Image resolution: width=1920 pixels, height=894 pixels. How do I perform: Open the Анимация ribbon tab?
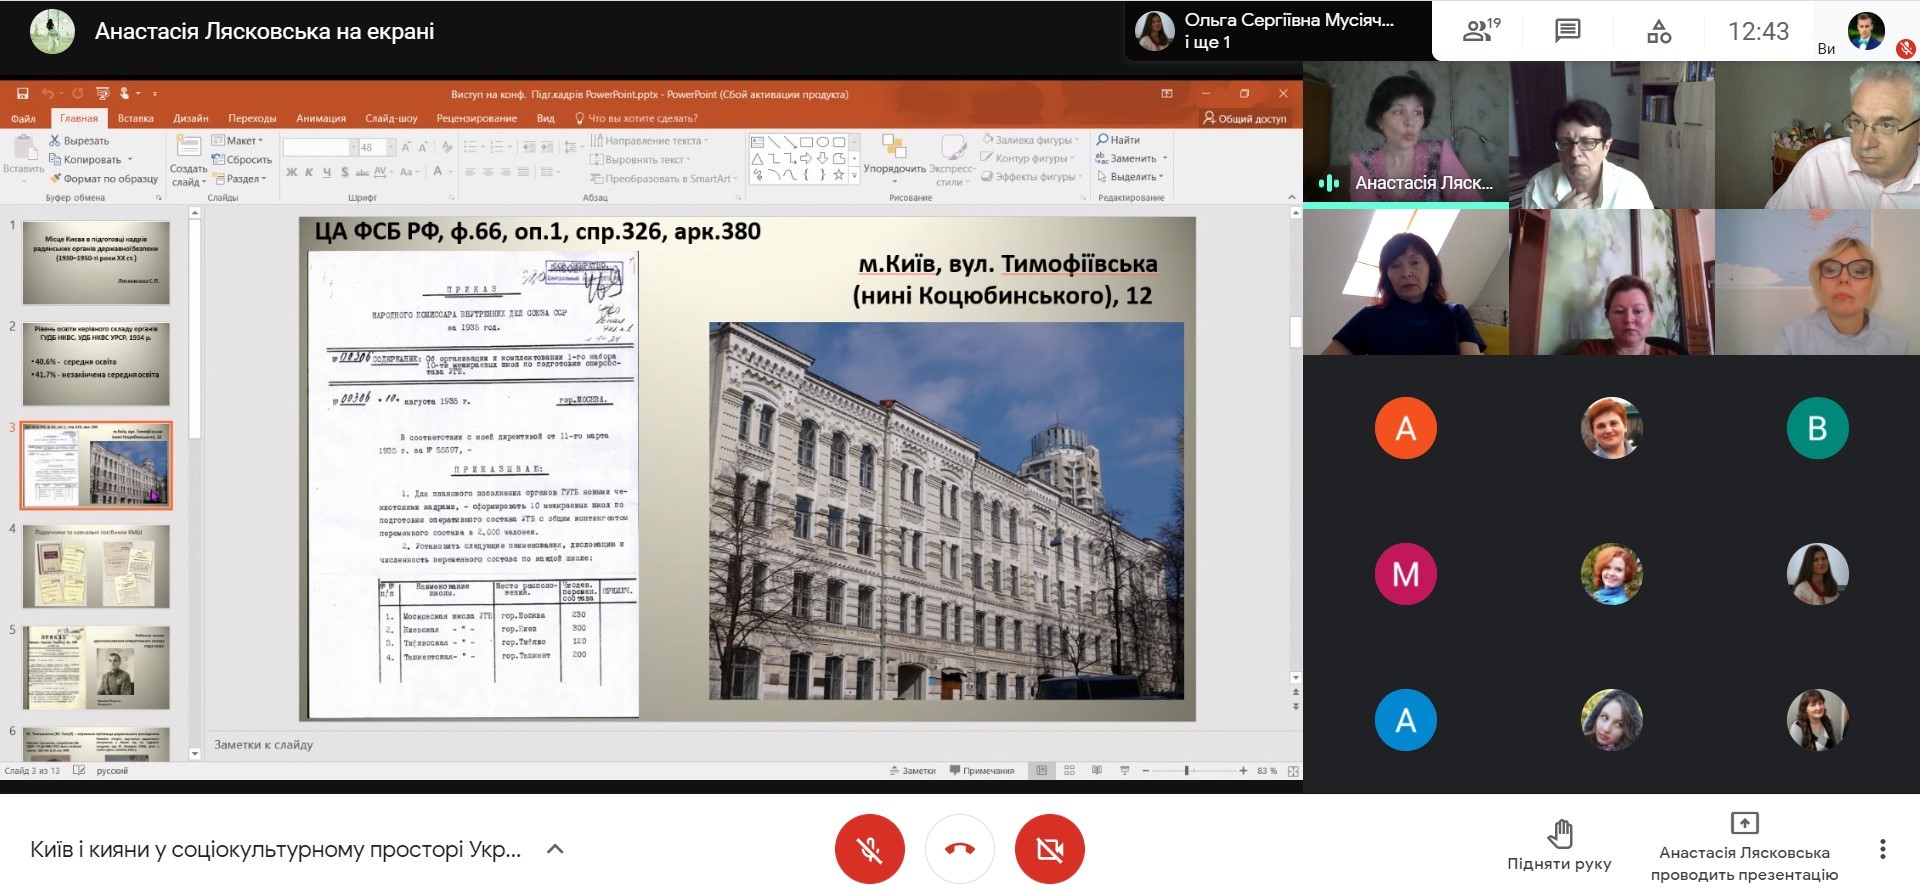coord(320,118)
